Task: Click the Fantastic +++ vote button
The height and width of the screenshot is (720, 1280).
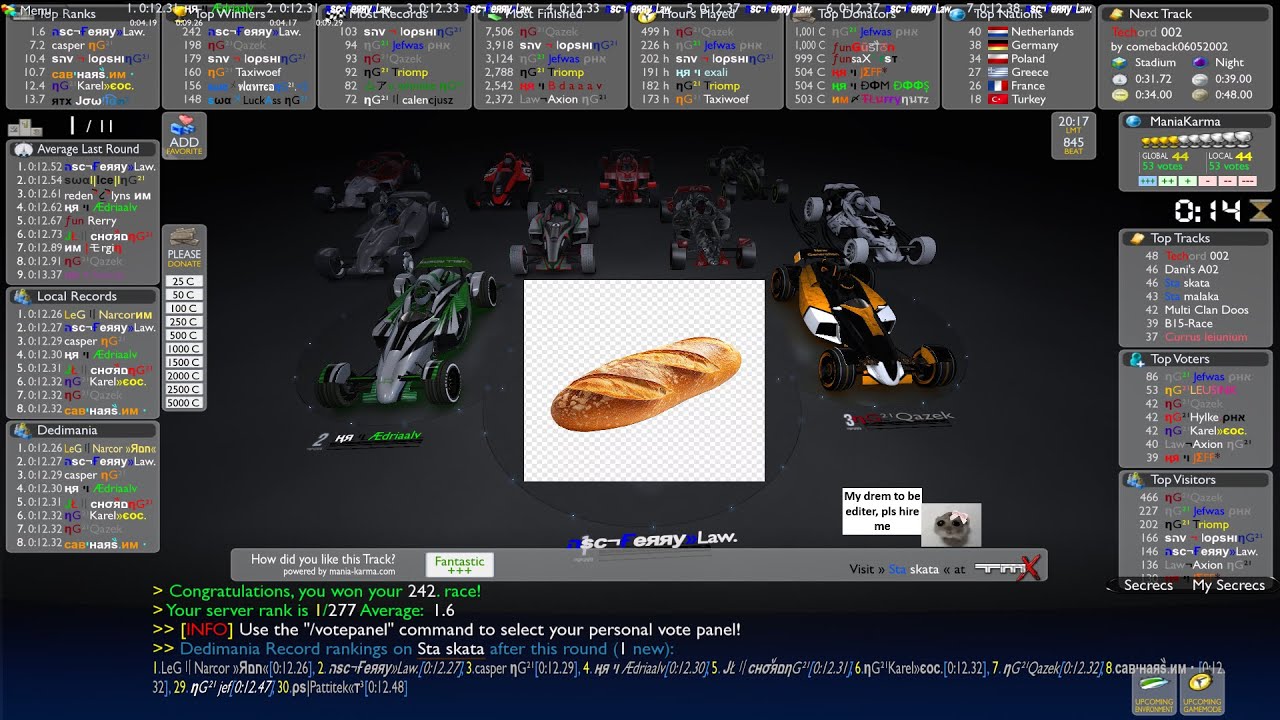Action: pyautogui.click(x=459, y=565)
